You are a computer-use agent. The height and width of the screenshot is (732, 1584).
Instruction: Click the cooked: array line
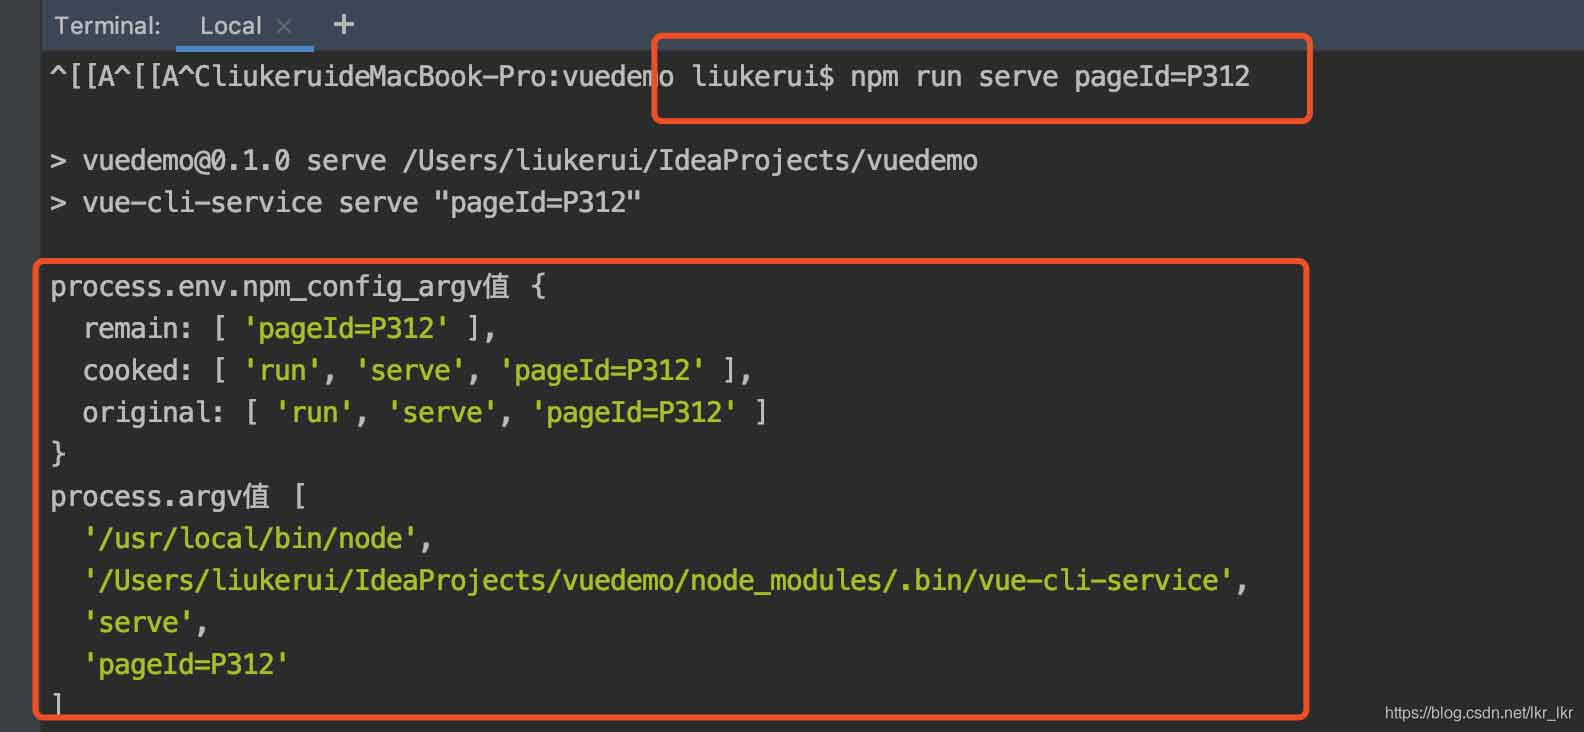(416, 371)
